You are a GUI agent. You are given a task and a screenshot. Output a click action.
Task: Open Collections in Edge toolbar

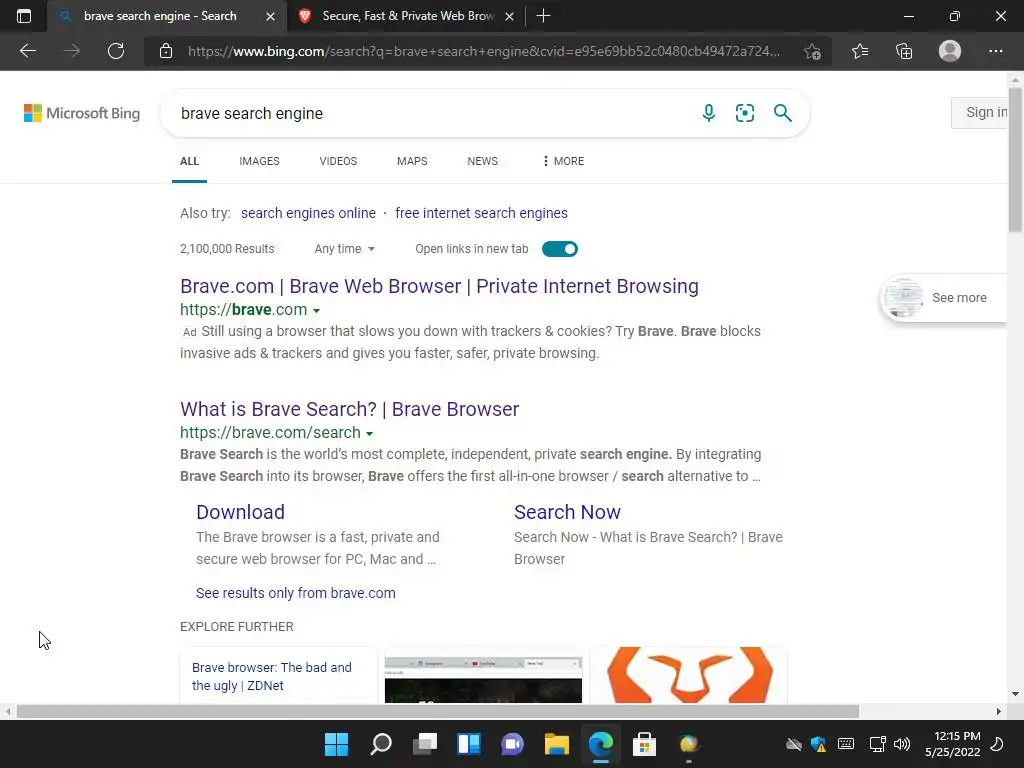pos(904,51)
